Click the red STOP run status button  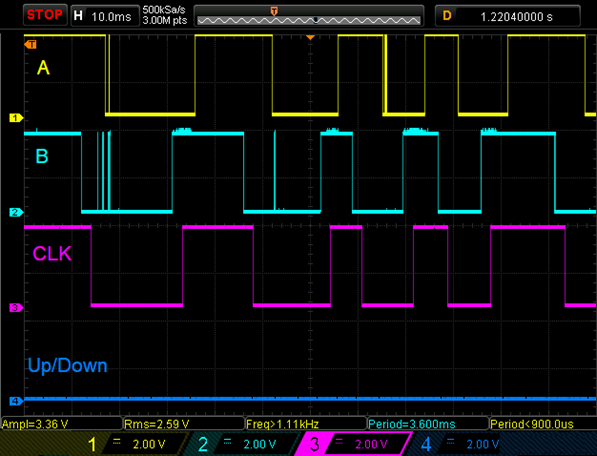click(45, 15)
